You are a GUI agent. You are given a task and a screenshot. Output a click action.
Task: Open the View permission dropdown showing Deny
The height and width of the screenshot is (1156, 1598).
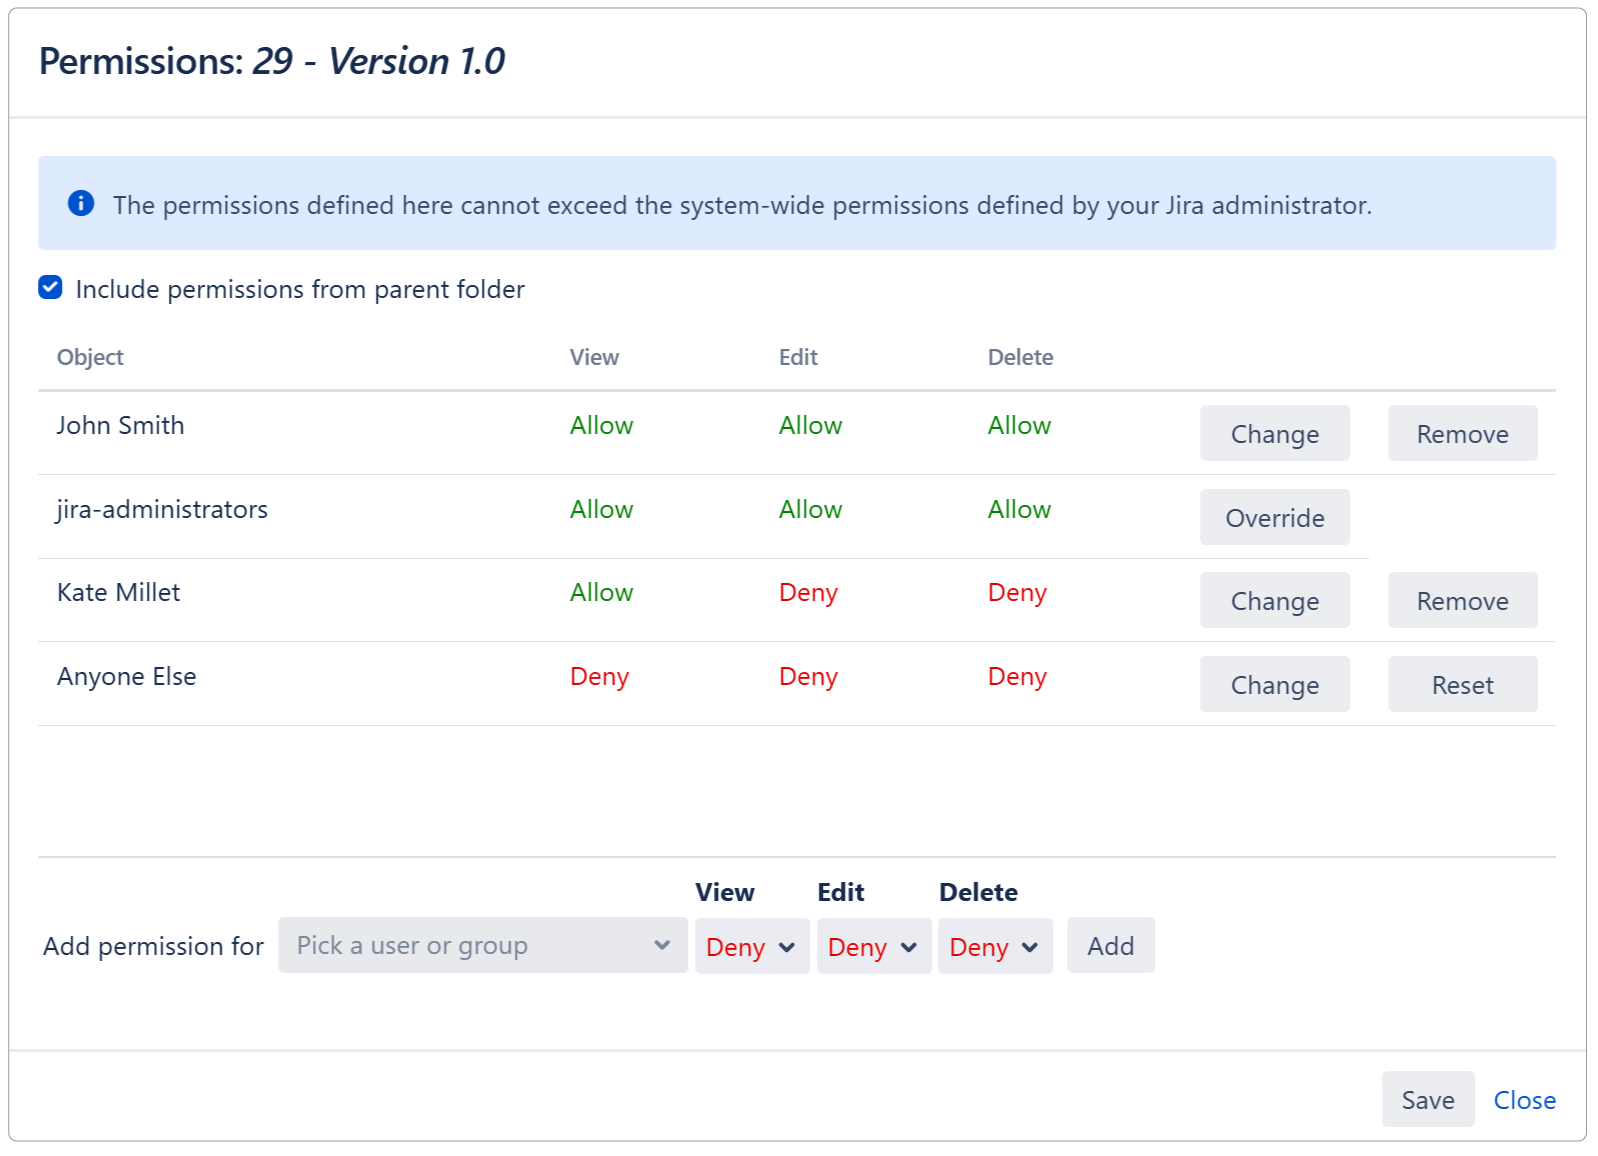(x=750, y=946)
